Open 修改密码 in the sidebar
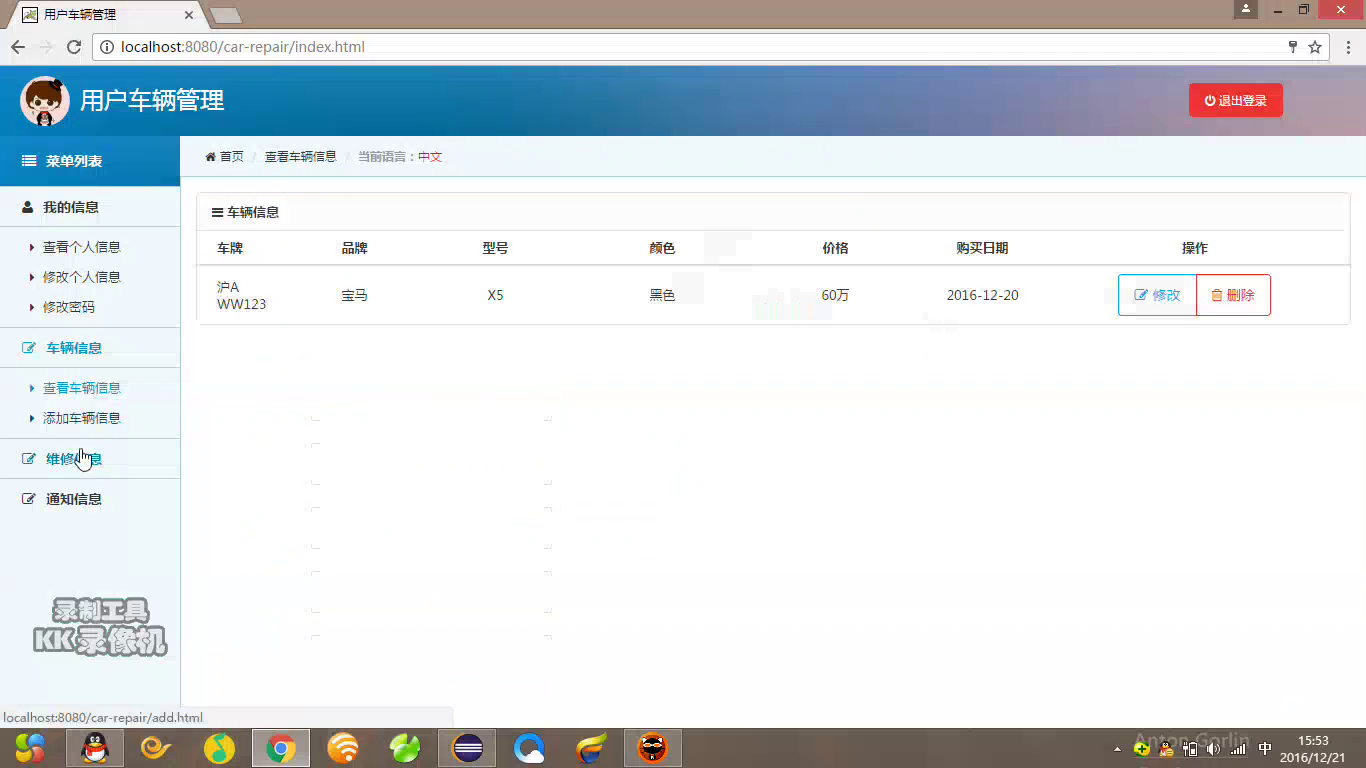Viewport: 1366px width, 768px height. click(x=68, y=307)
